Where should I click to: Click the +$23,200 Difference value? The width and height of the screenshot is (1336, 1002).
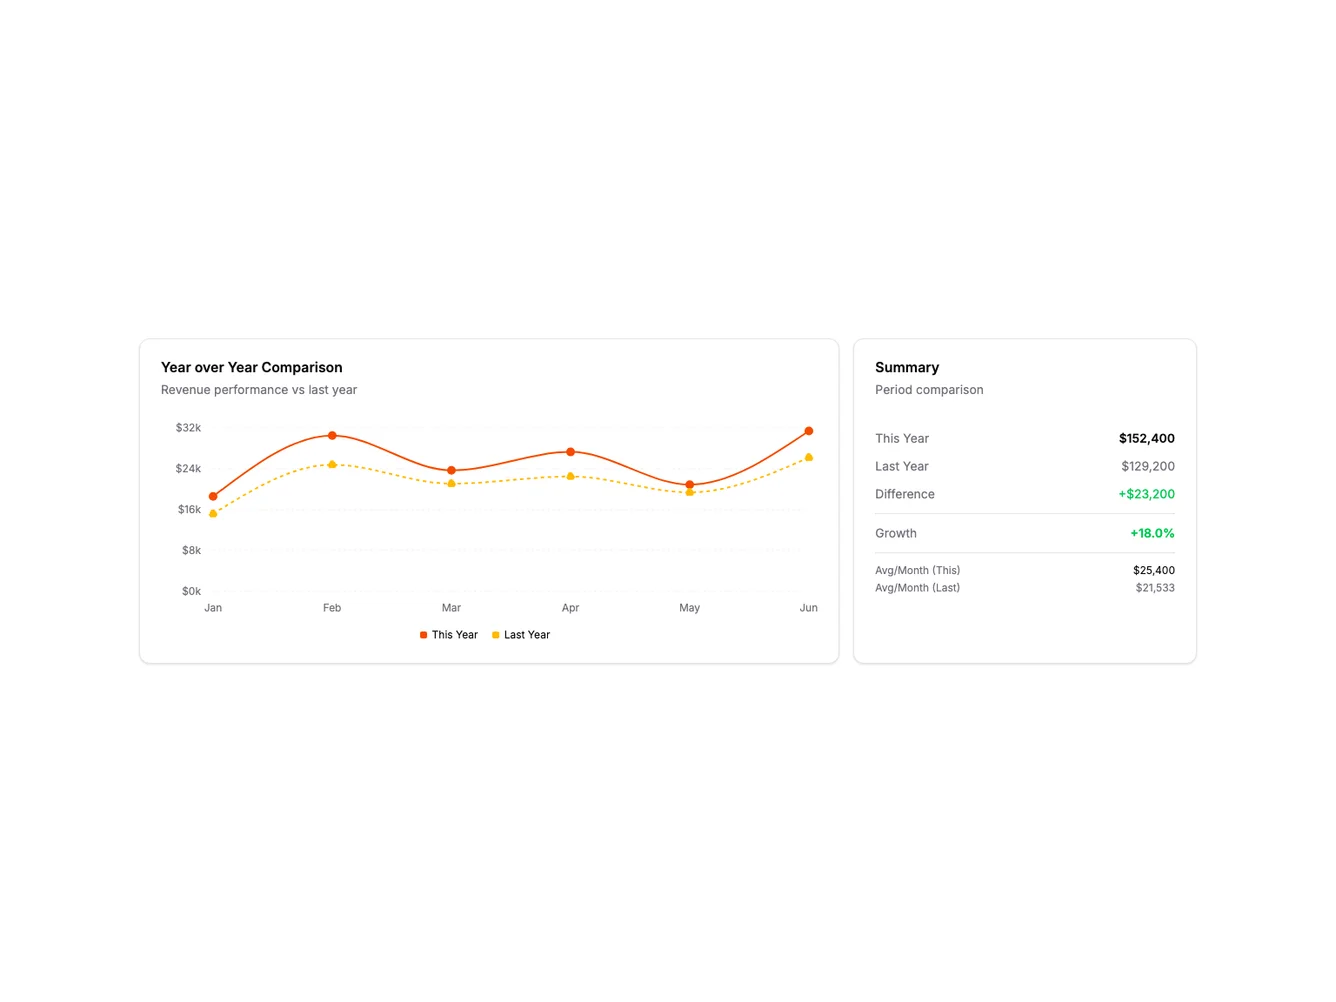(1146, 494)
